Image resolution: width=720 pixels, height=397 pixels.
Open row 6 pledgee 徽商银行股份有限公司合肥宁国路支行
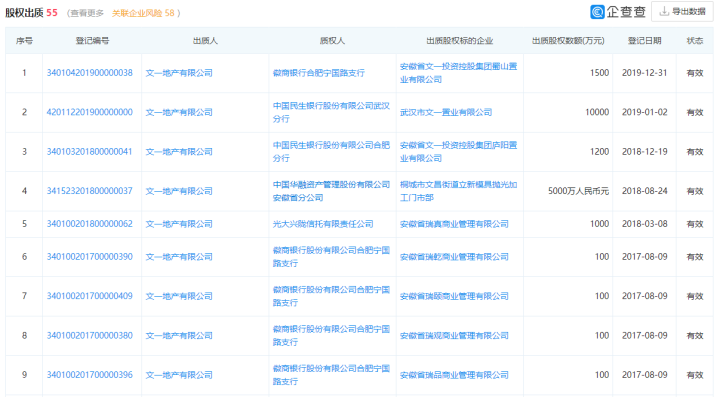[331, 257]
